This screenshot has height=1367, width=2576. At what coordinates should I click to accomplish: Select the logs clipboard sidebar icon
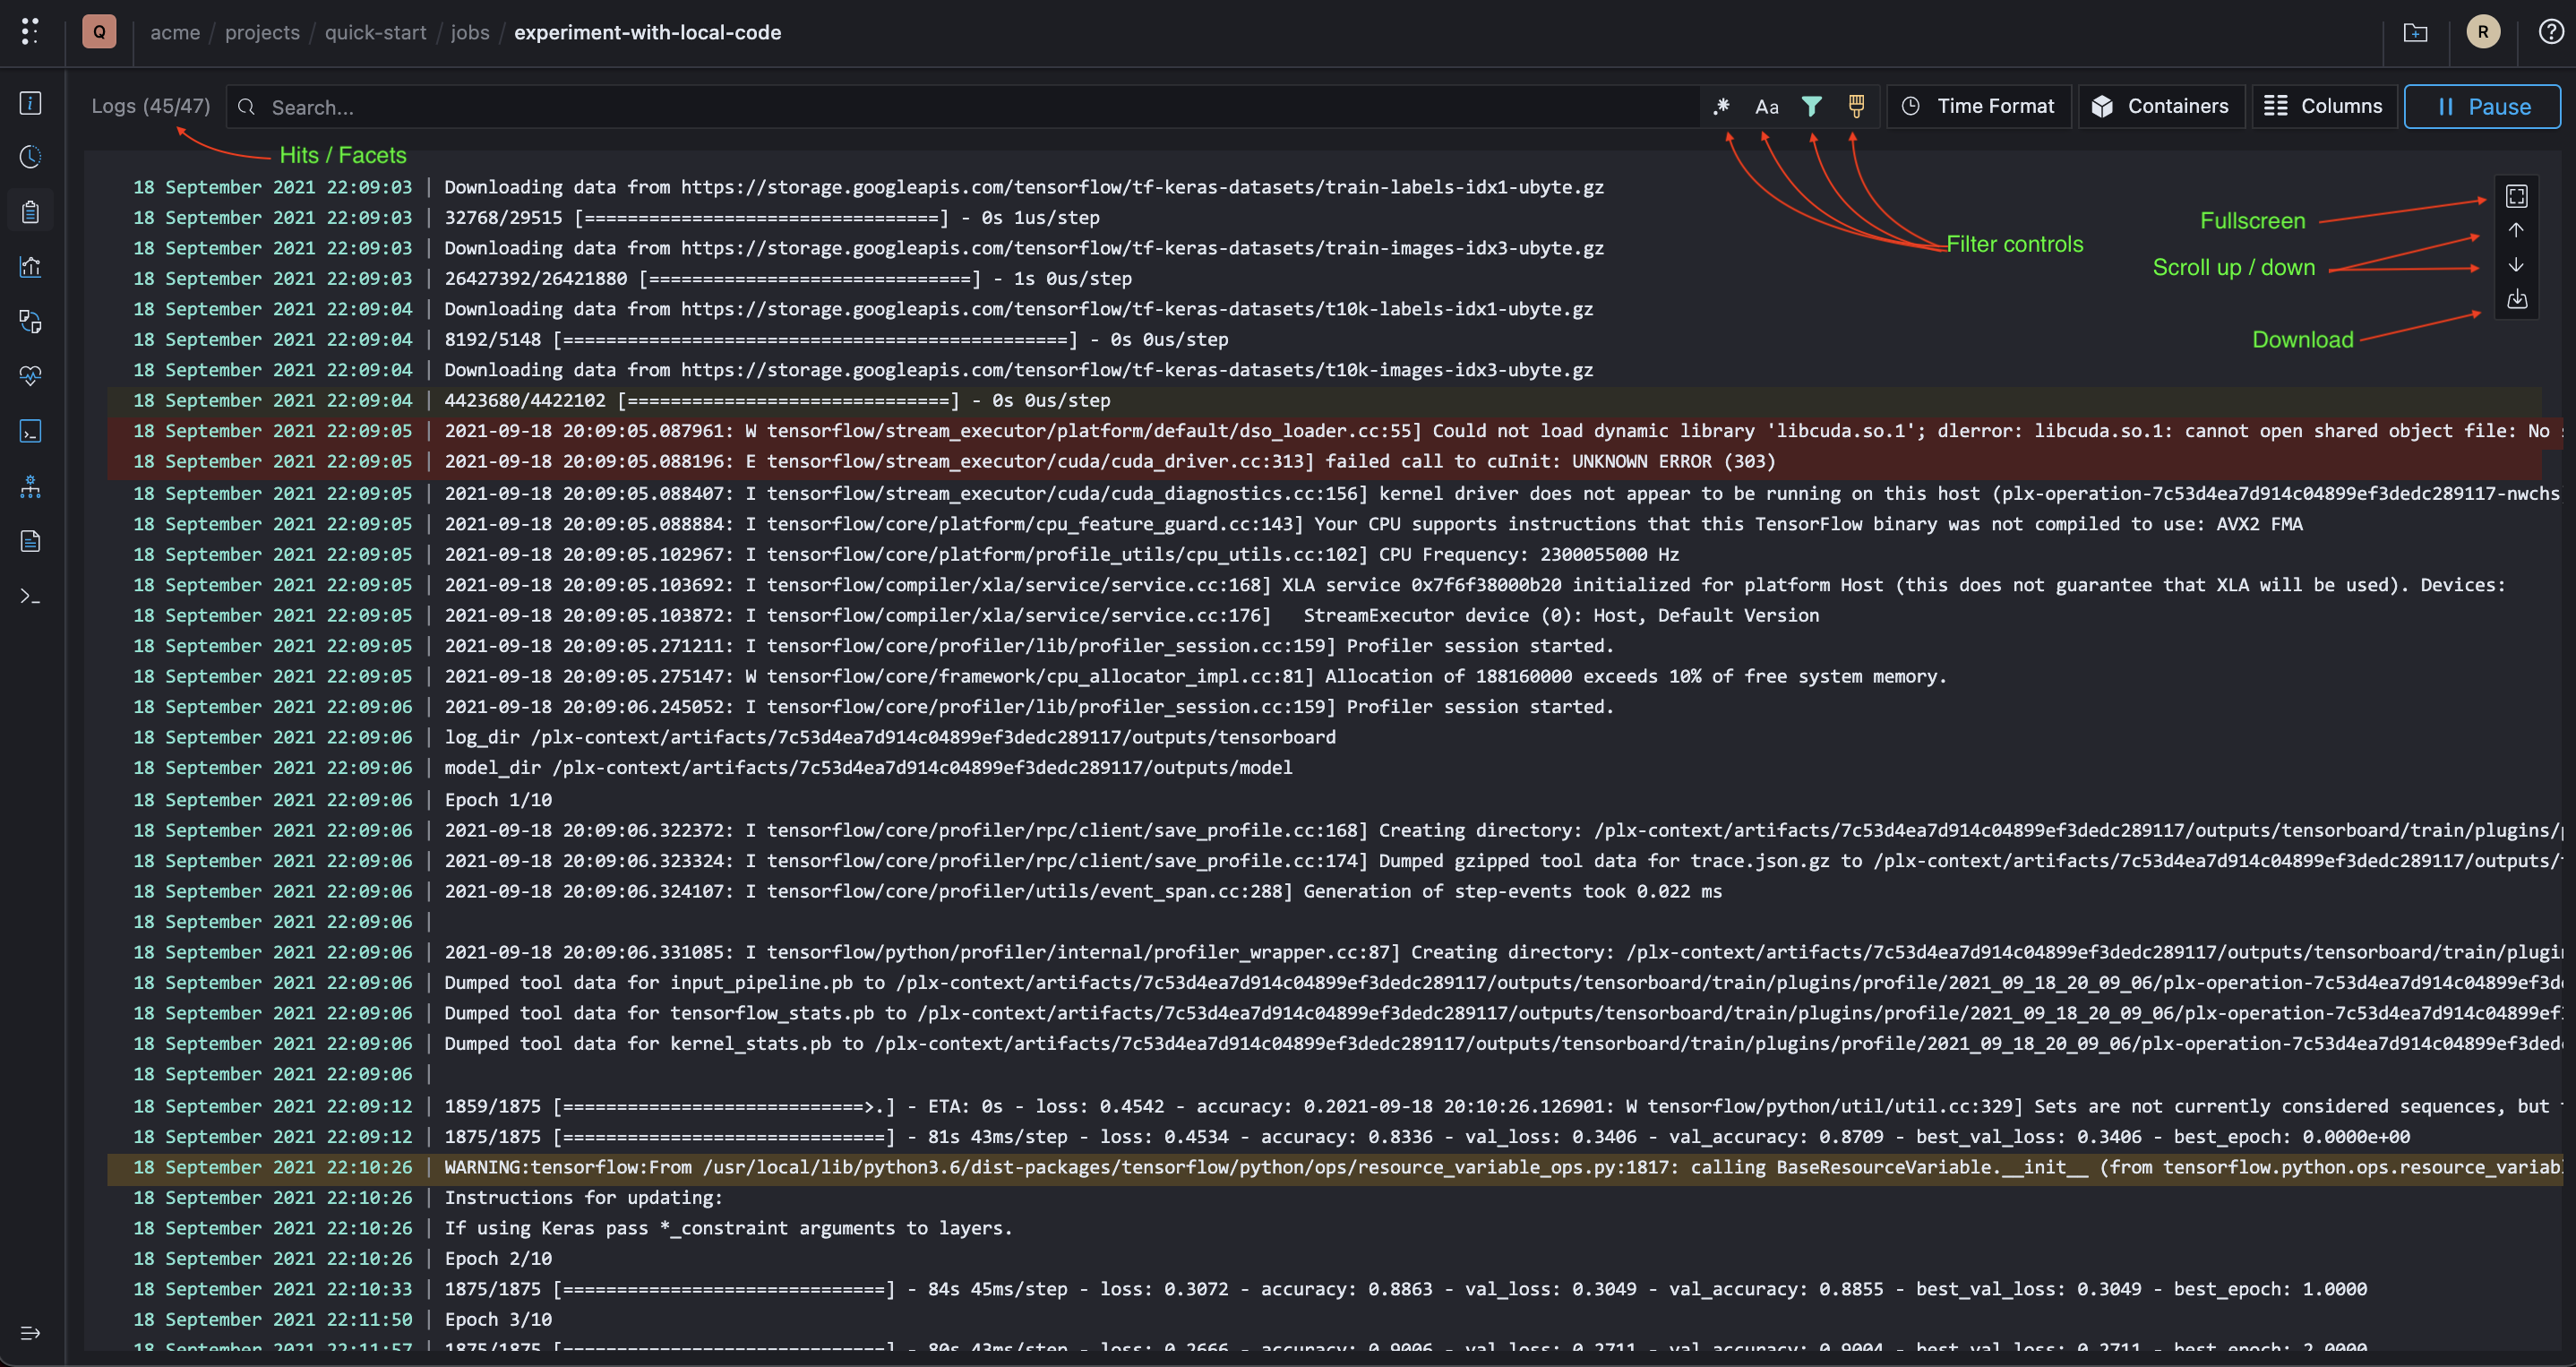point(31,212)
